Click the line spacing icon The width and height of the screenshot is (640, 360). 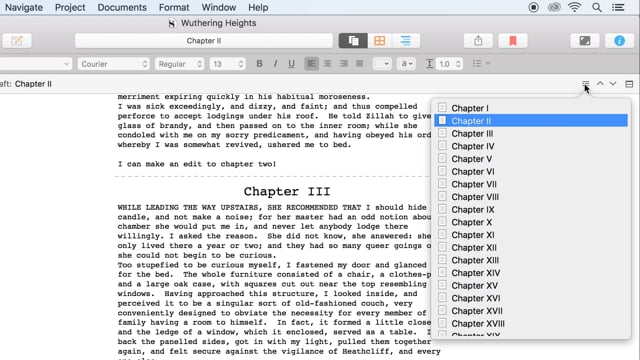[429, 64]
